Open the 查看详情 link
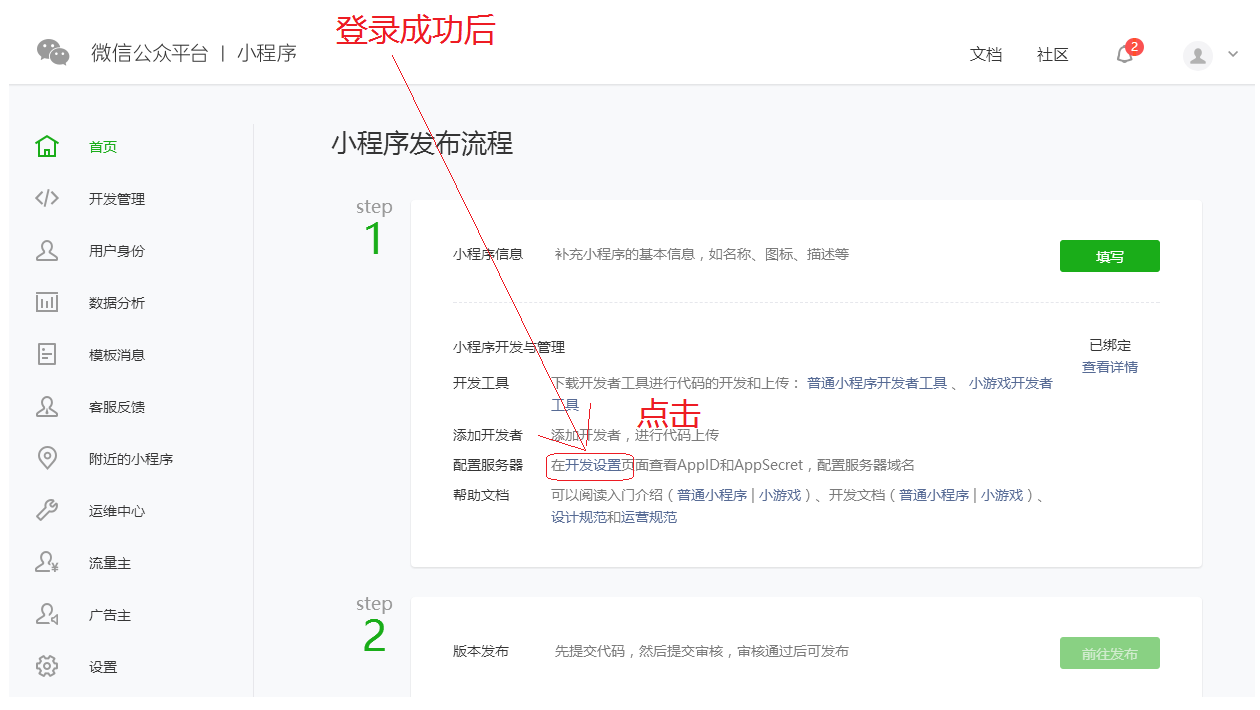 (x=1110, y=367)
